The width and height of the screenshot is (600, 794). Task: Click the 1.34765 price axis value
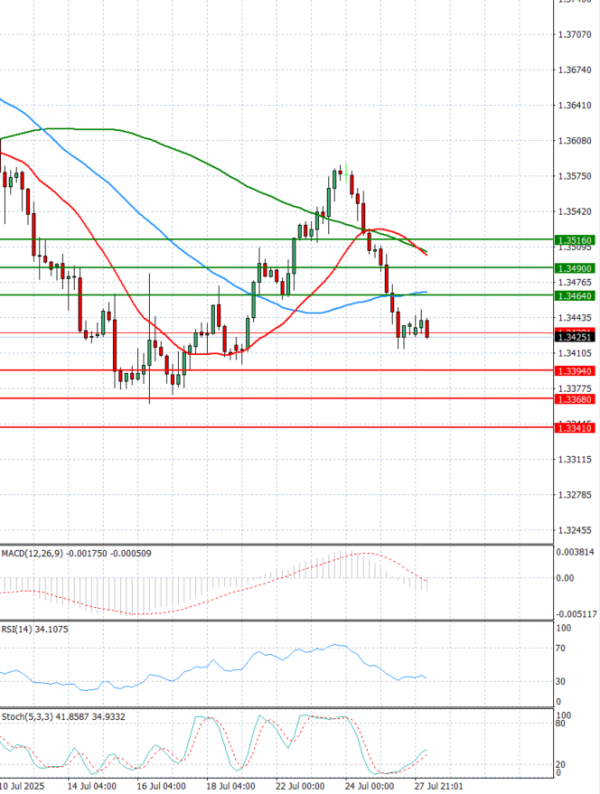575,282
